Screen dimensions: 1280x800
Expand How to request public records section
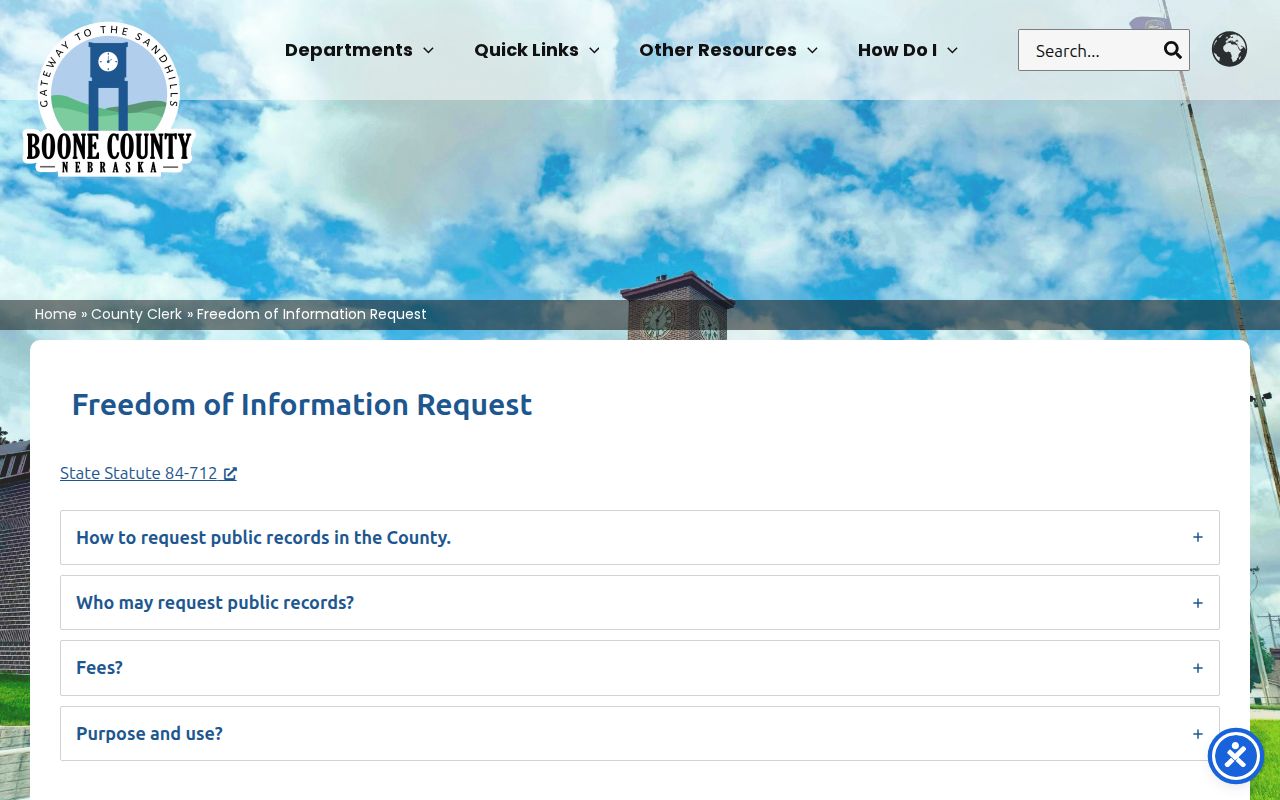[640, 538]
